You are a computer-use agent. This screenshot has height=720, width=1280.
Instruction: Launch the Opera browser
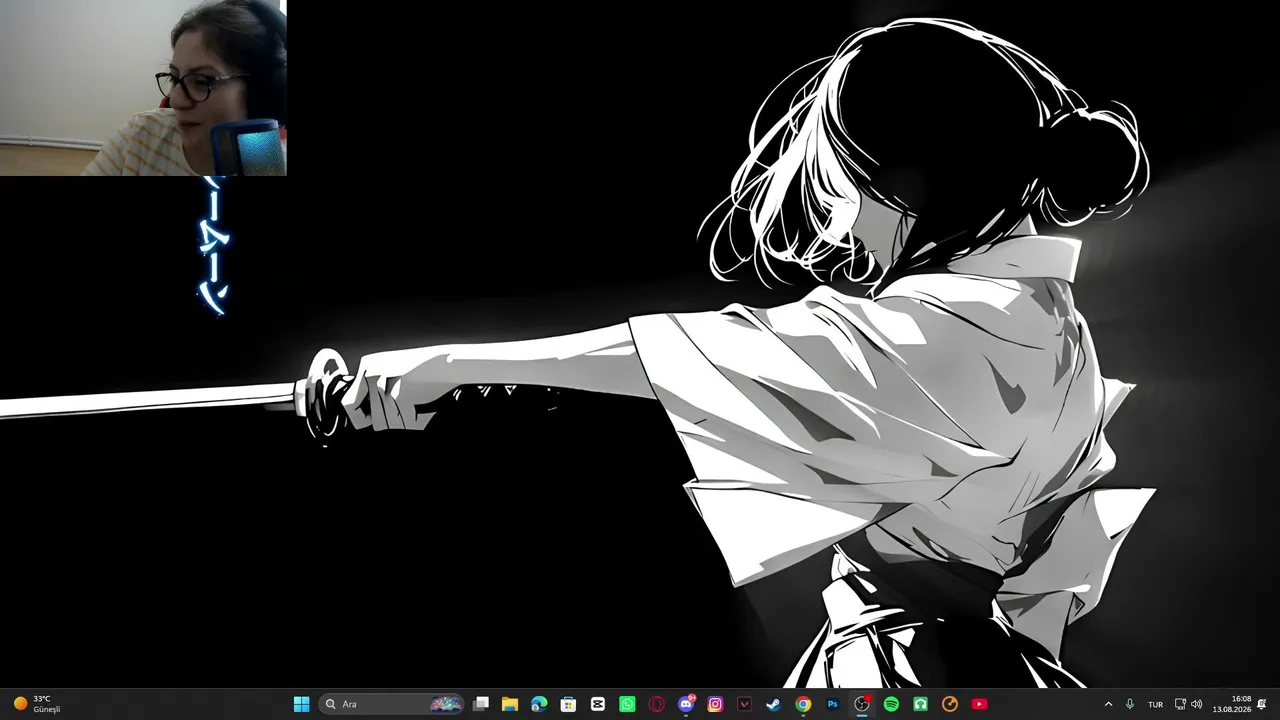click(656, 704)
